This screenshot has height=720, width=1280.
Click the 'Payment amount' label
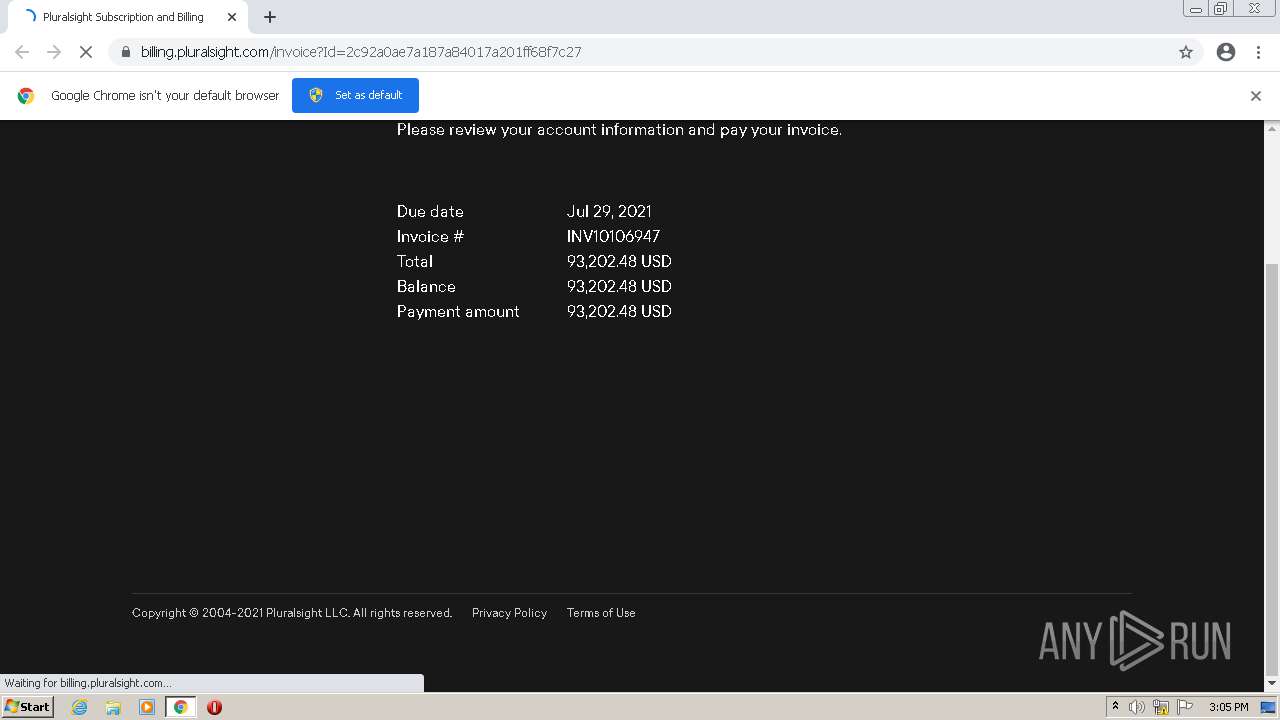pyautogui.click(x=458, y=312)
